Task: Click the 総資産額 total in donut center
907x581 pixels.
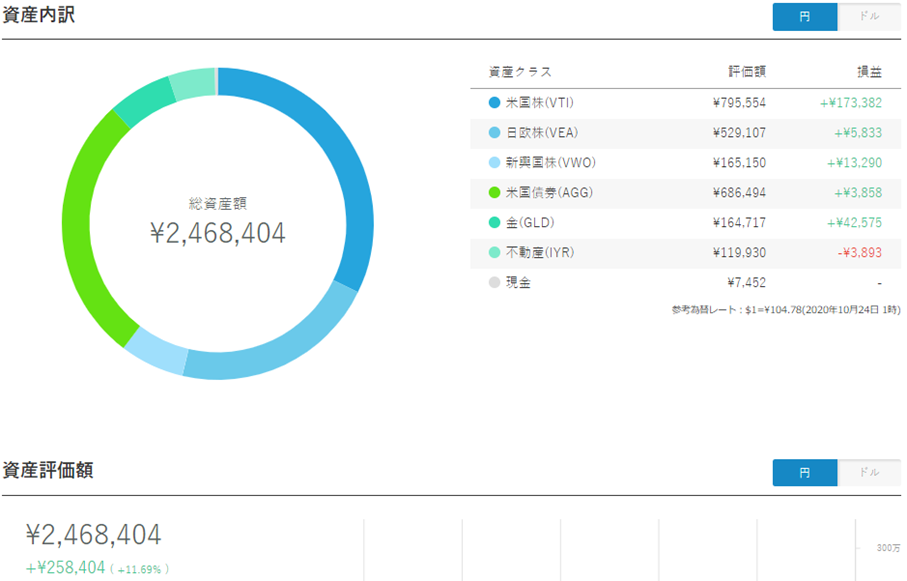Action: tap(217, 232)
